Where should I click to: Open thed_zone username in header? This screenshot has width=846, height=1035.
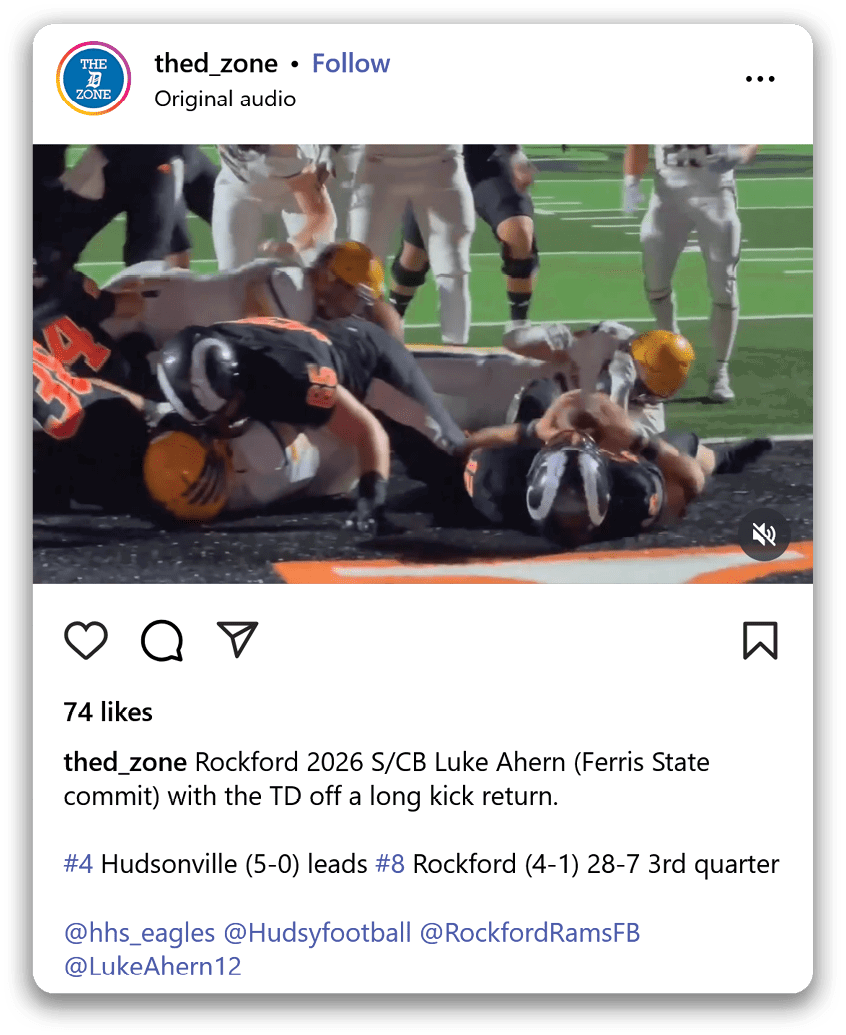(x=216, y=63)
